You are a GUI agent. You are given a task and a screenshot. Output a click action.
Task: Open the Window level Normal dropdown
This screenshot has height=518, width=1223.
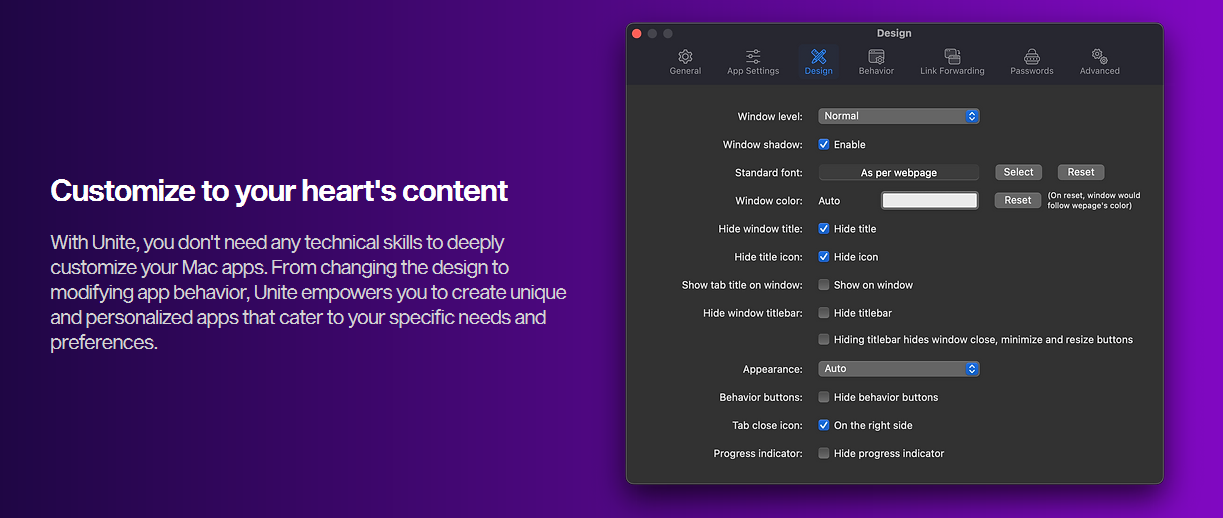898,116
